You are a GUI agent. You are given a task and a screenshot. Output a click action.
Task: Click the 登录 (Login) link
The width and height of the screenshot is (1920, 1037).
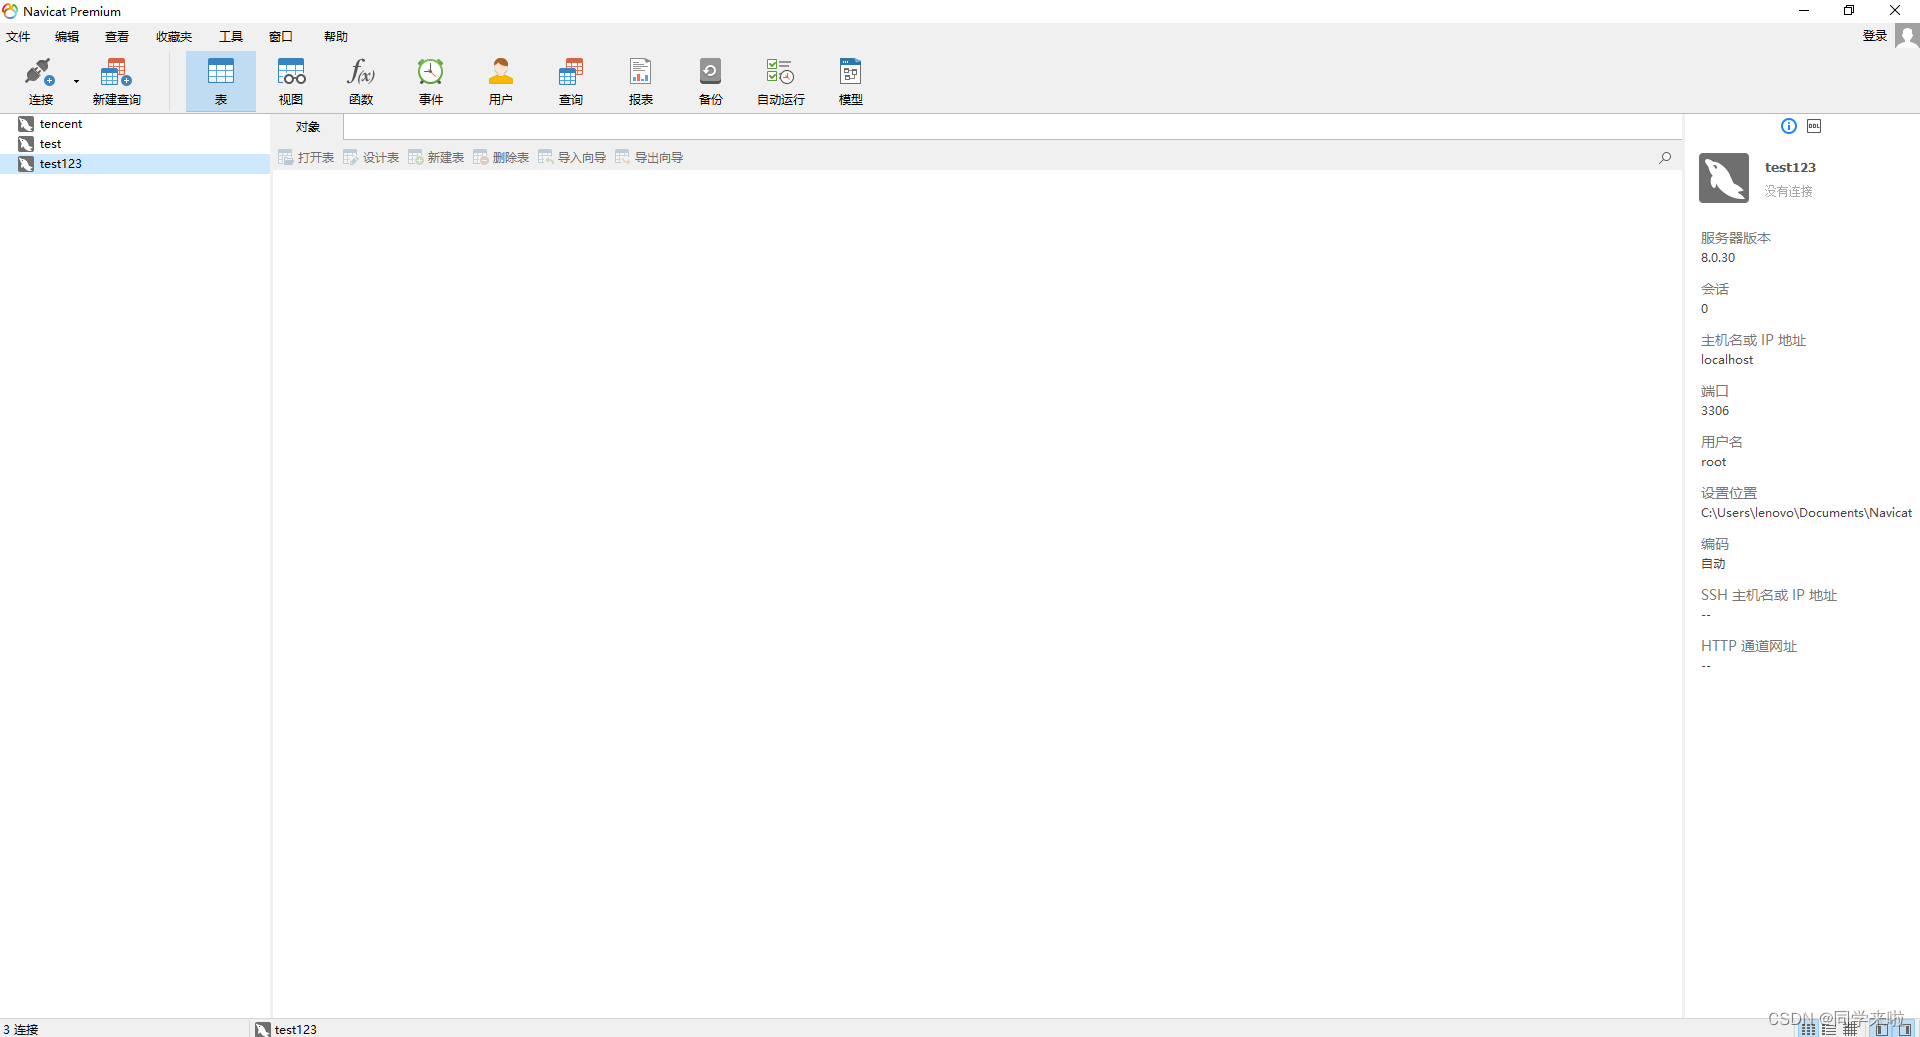pos(1874,36)
